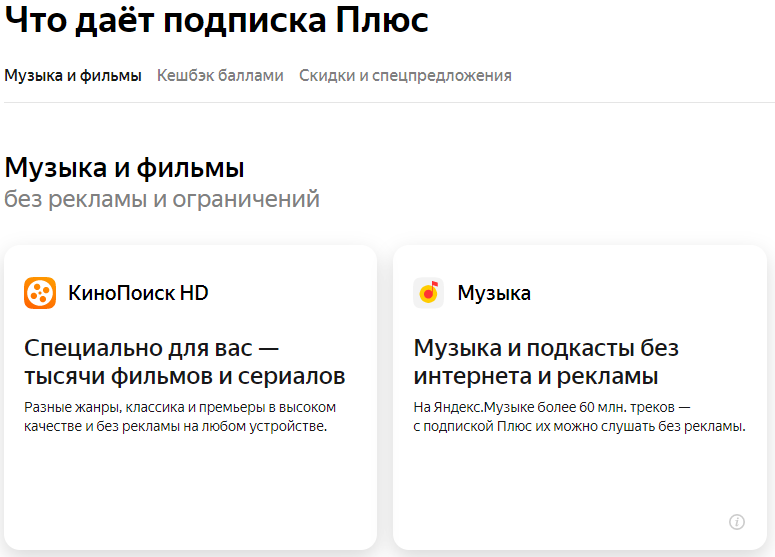
Task: Click the Музыка service name label
Action: point(494,293)
